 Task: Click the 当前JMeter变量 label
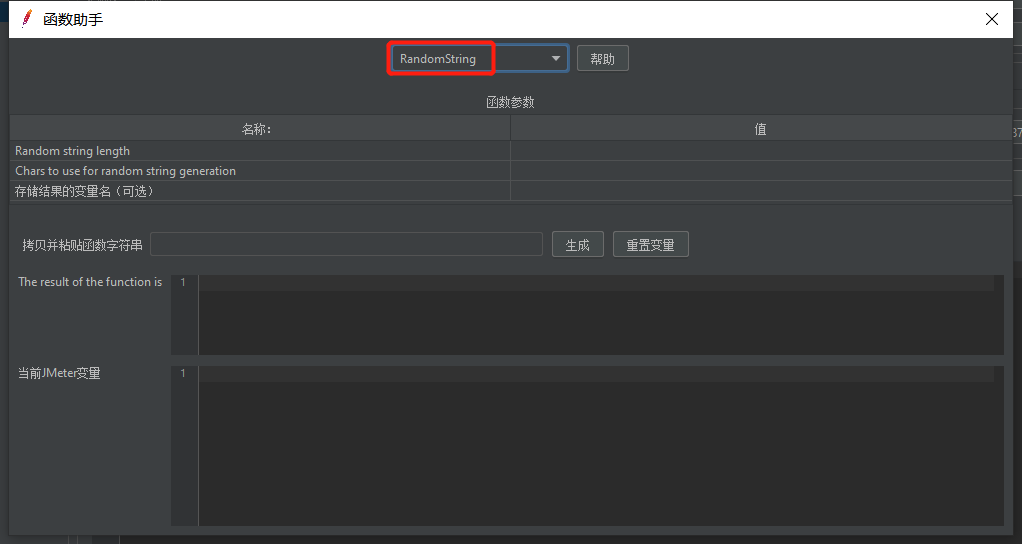pos(59,373)
